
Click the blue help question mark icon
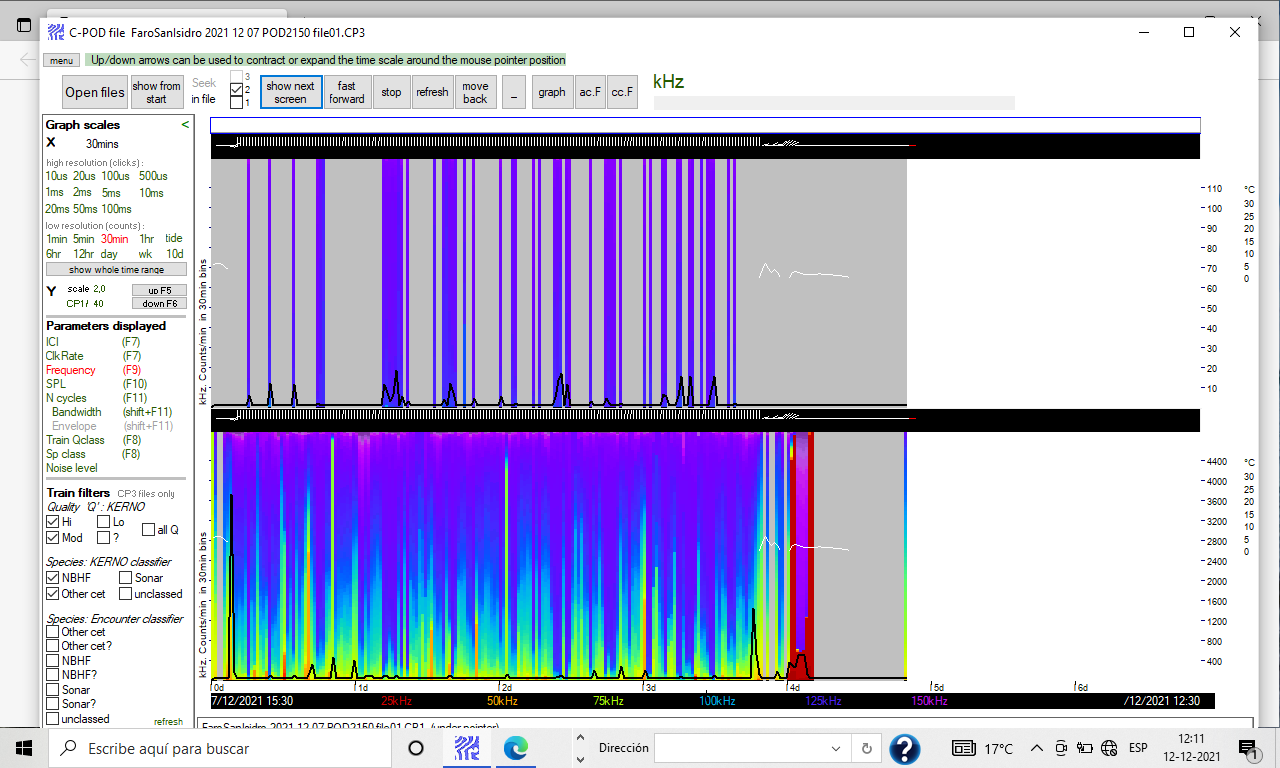[x=904, y=748]
